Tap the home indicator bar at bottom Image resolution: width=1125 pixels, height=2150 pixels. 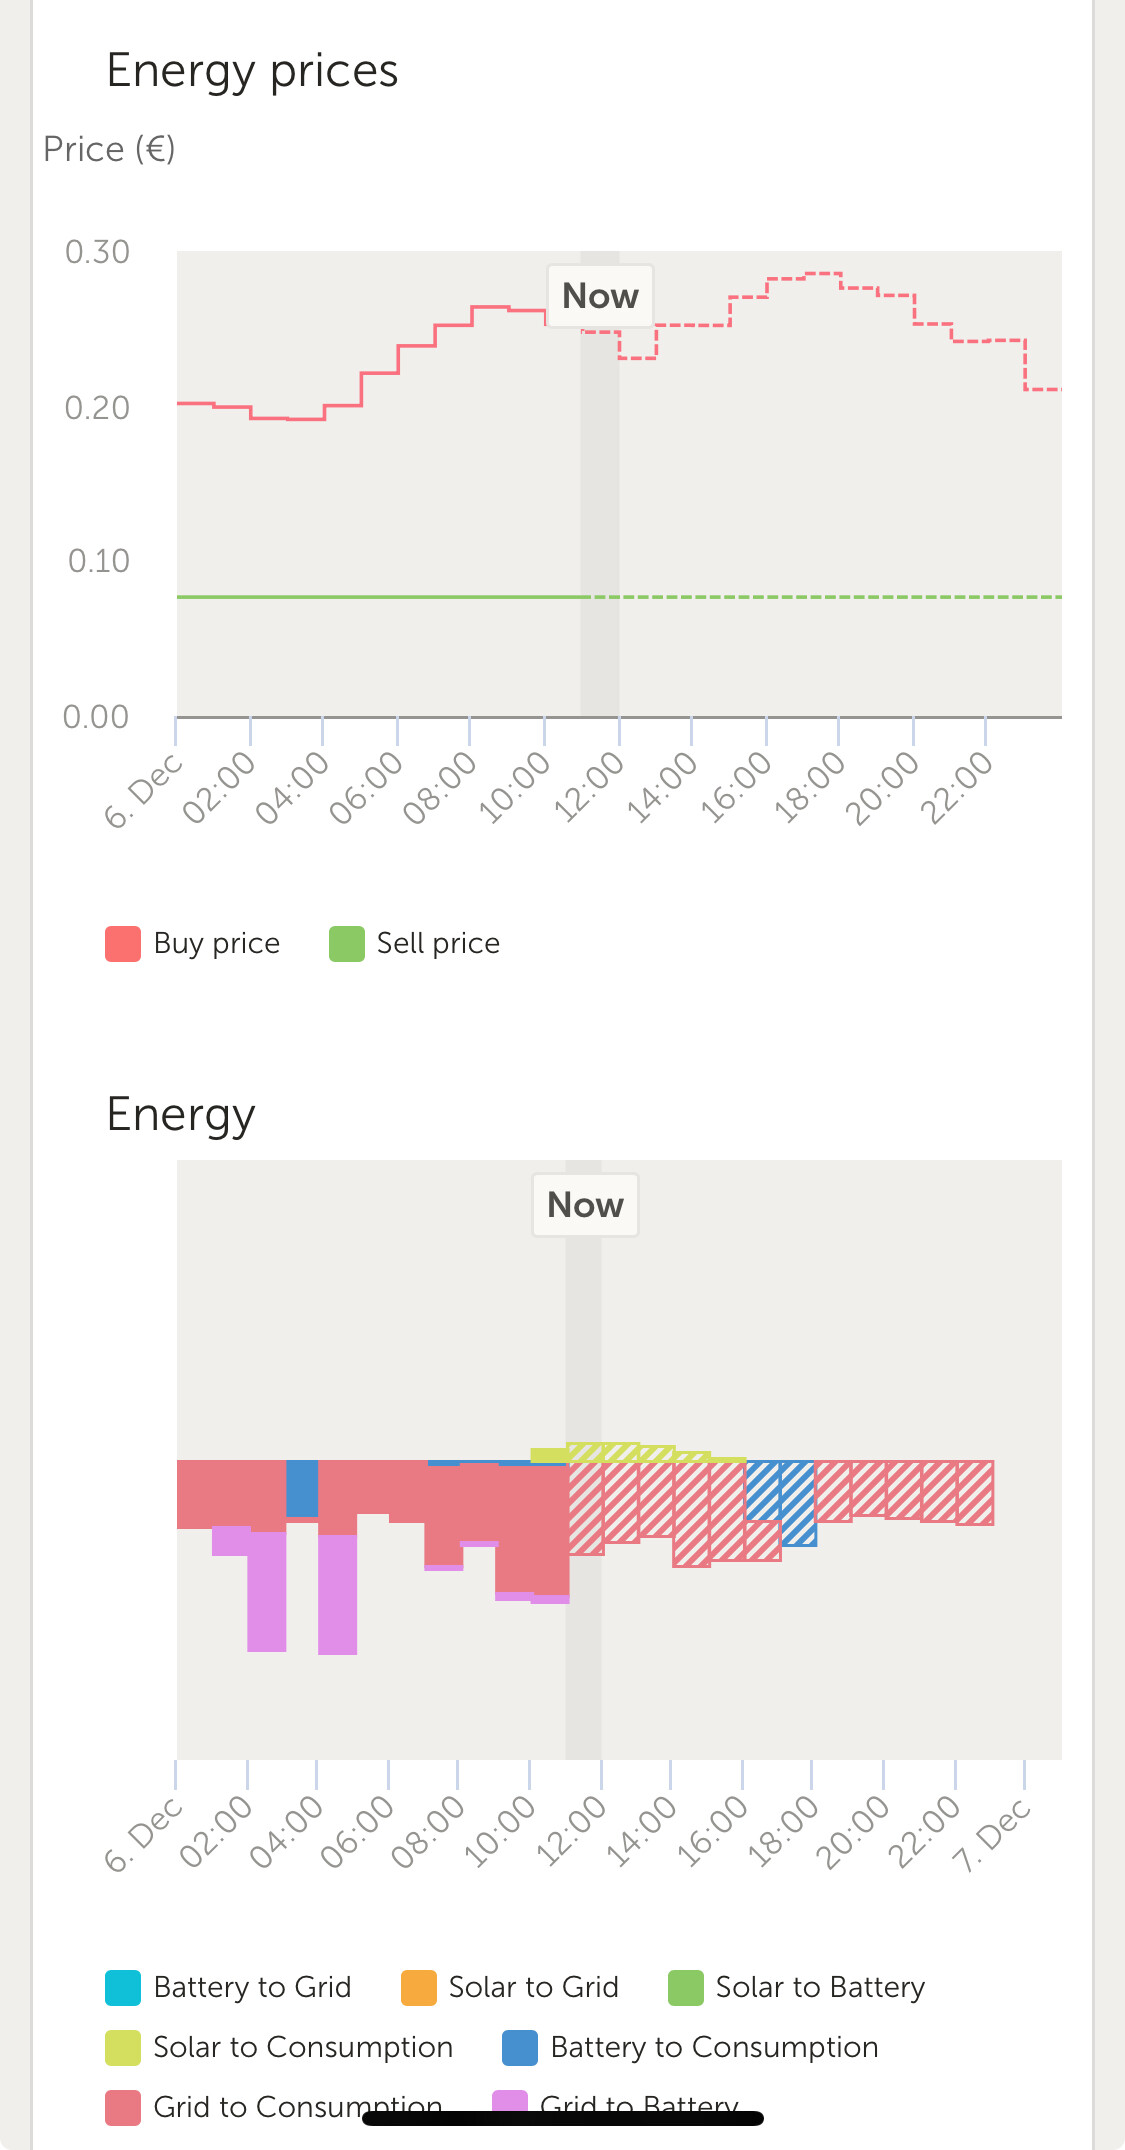(563, 2118)
